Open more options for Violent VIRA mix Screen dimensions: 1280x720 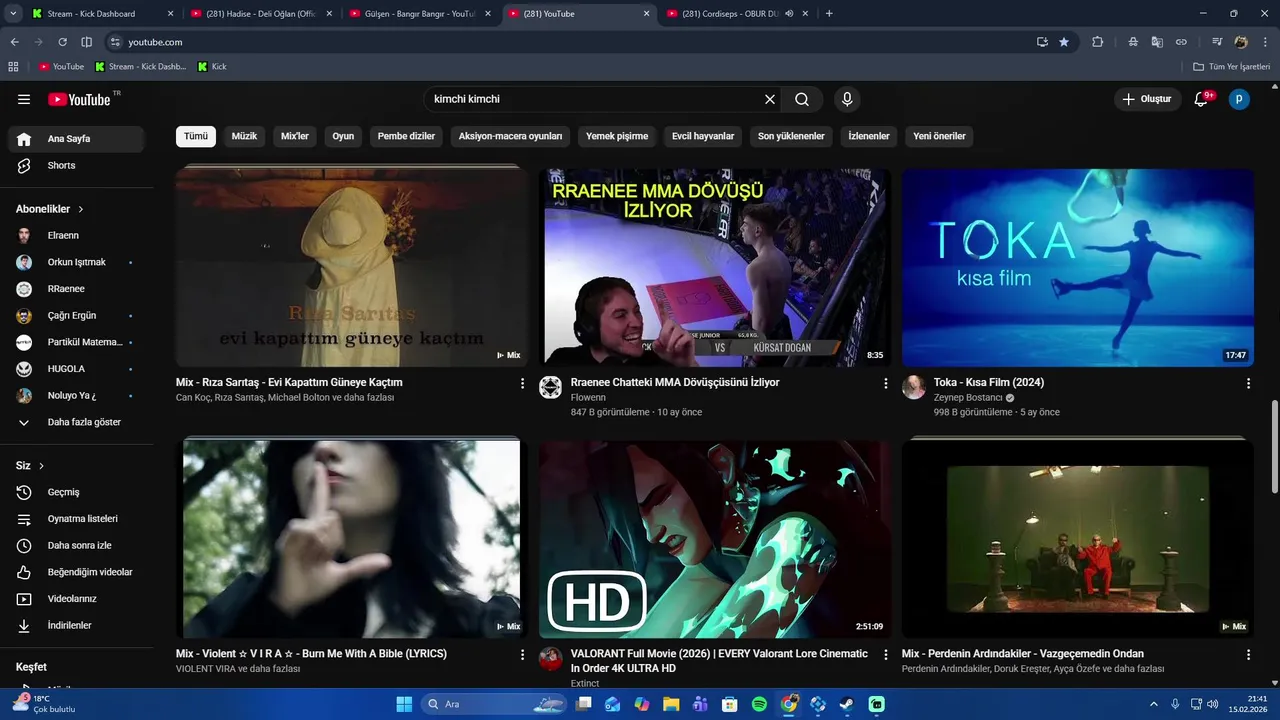[522, 654]
